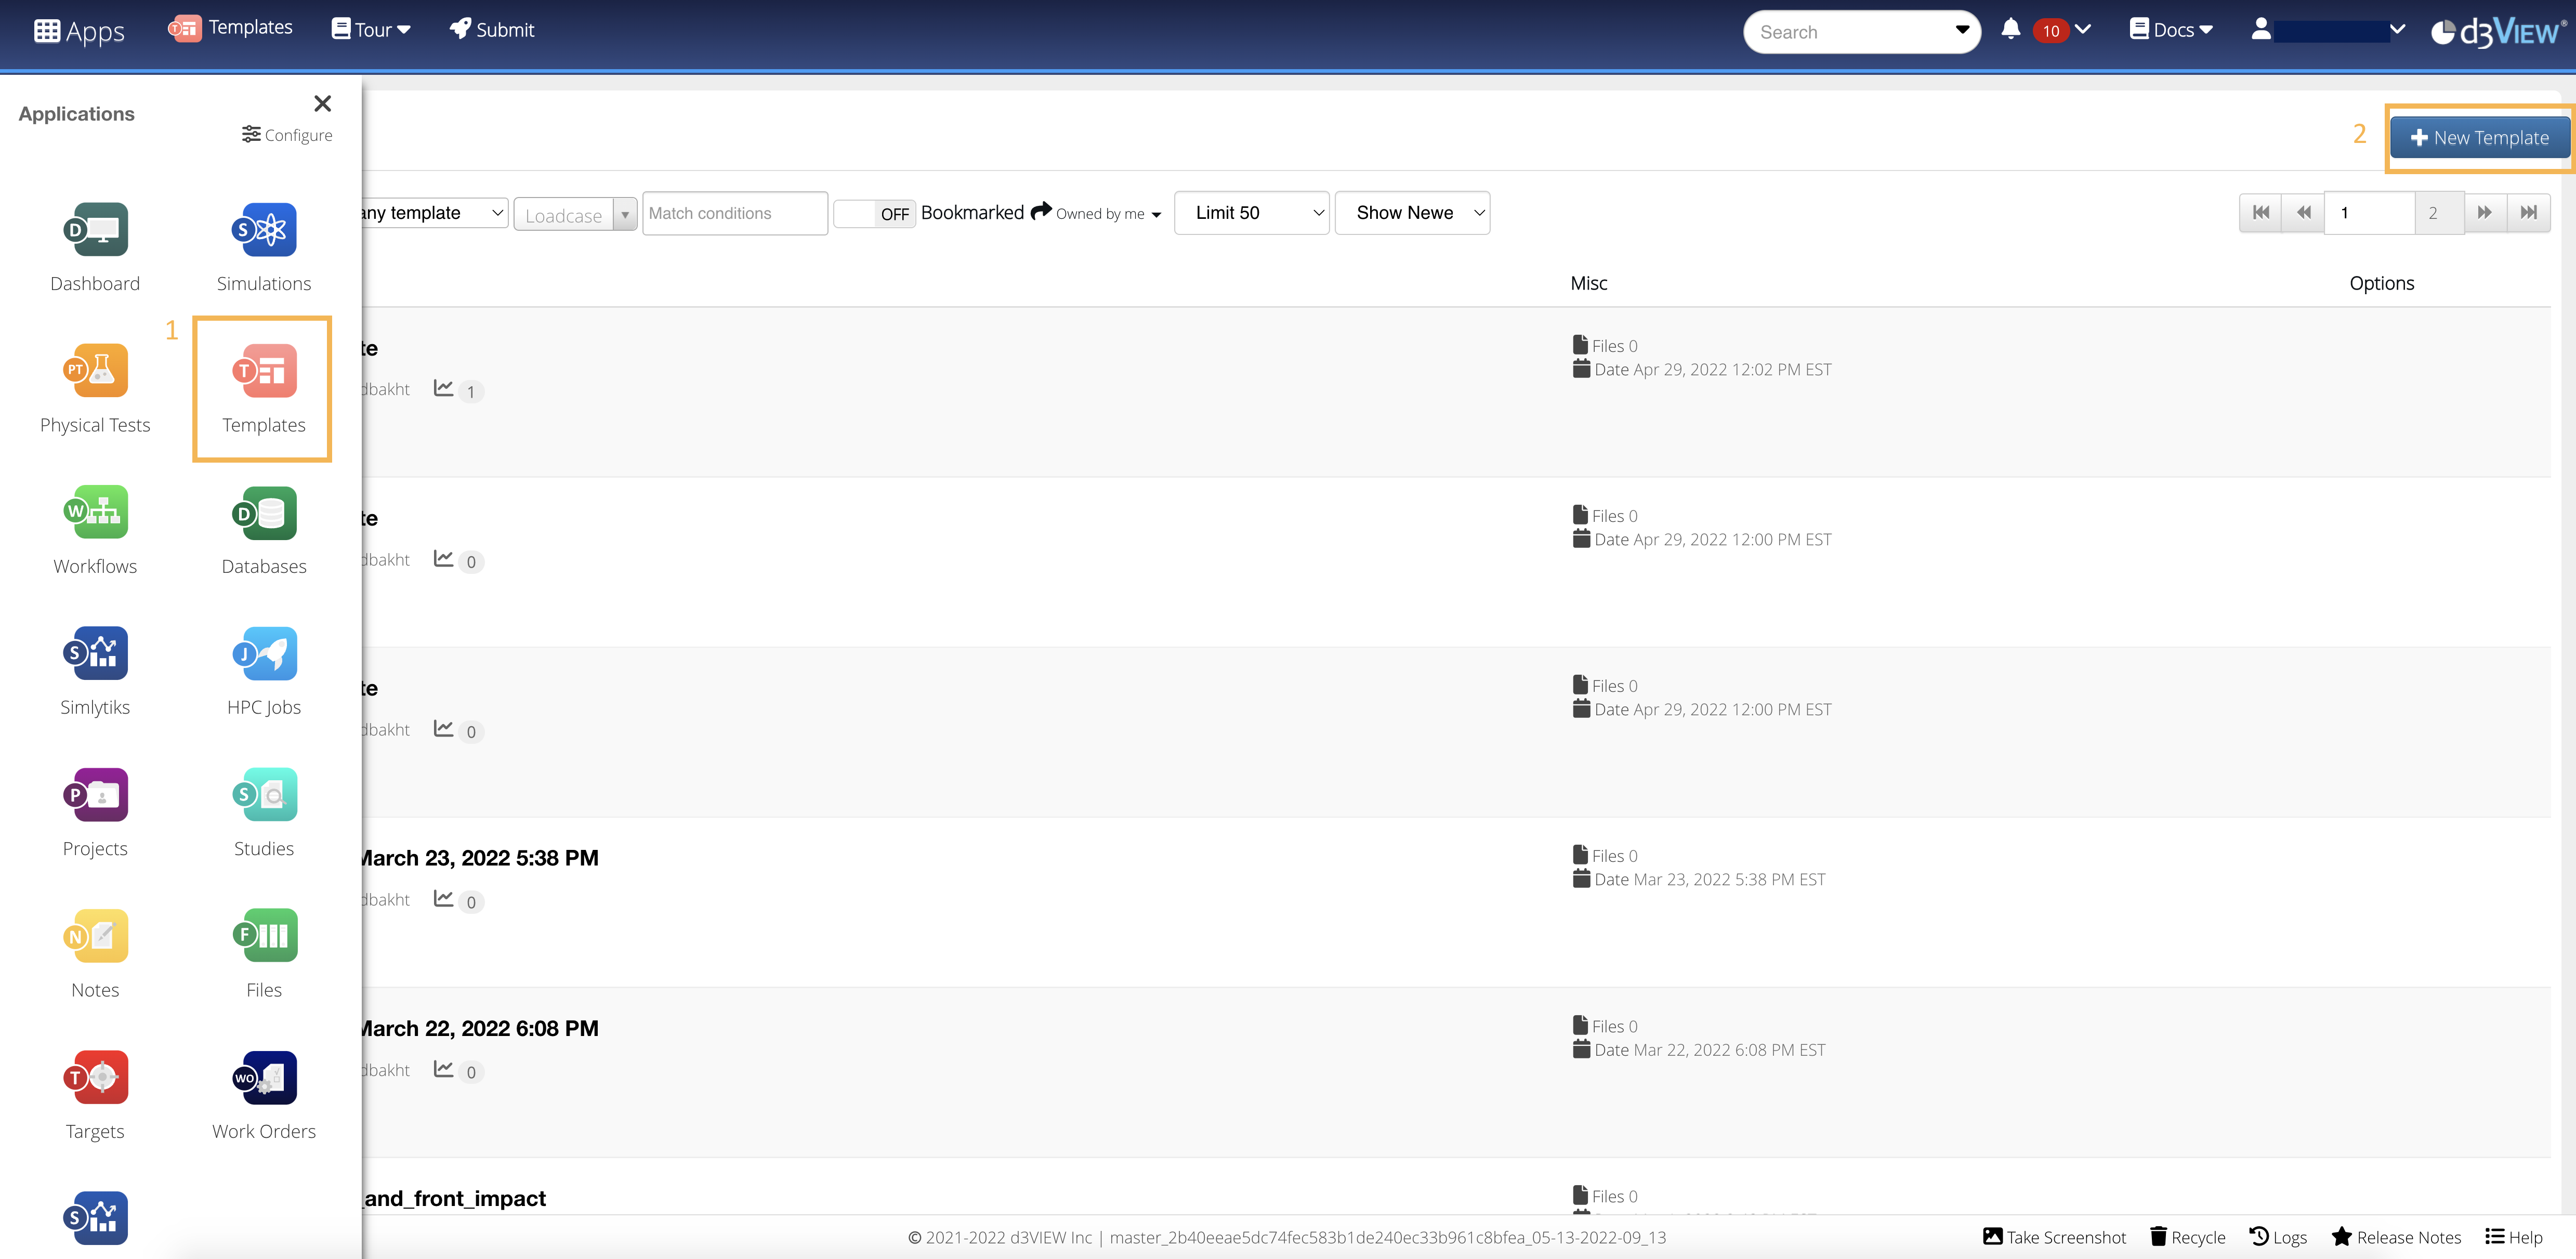Open Recycle in the footer
Screen dimensions: 2576x1259
2188,1237
